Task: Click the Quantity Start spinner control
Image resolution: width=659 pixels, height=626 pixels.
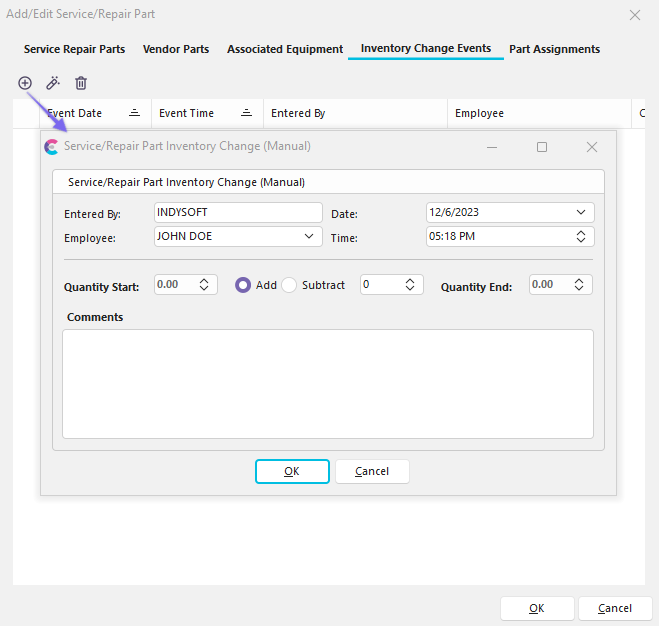Action: click(204, 285)
